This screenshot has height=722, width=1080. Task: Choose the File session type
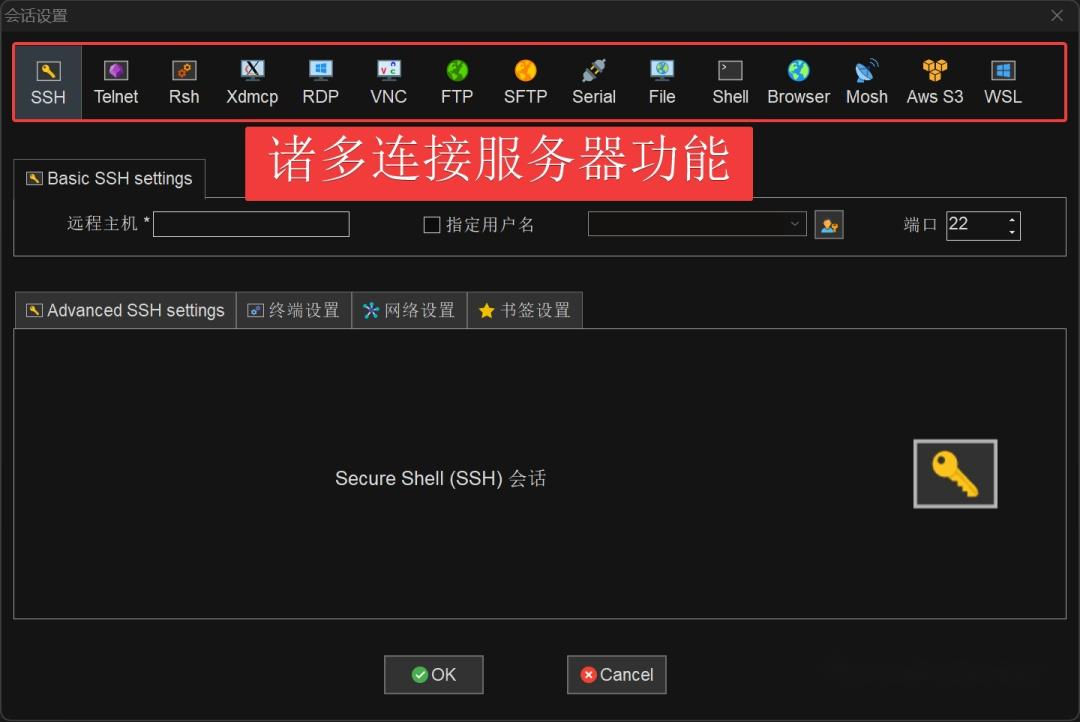662,83
